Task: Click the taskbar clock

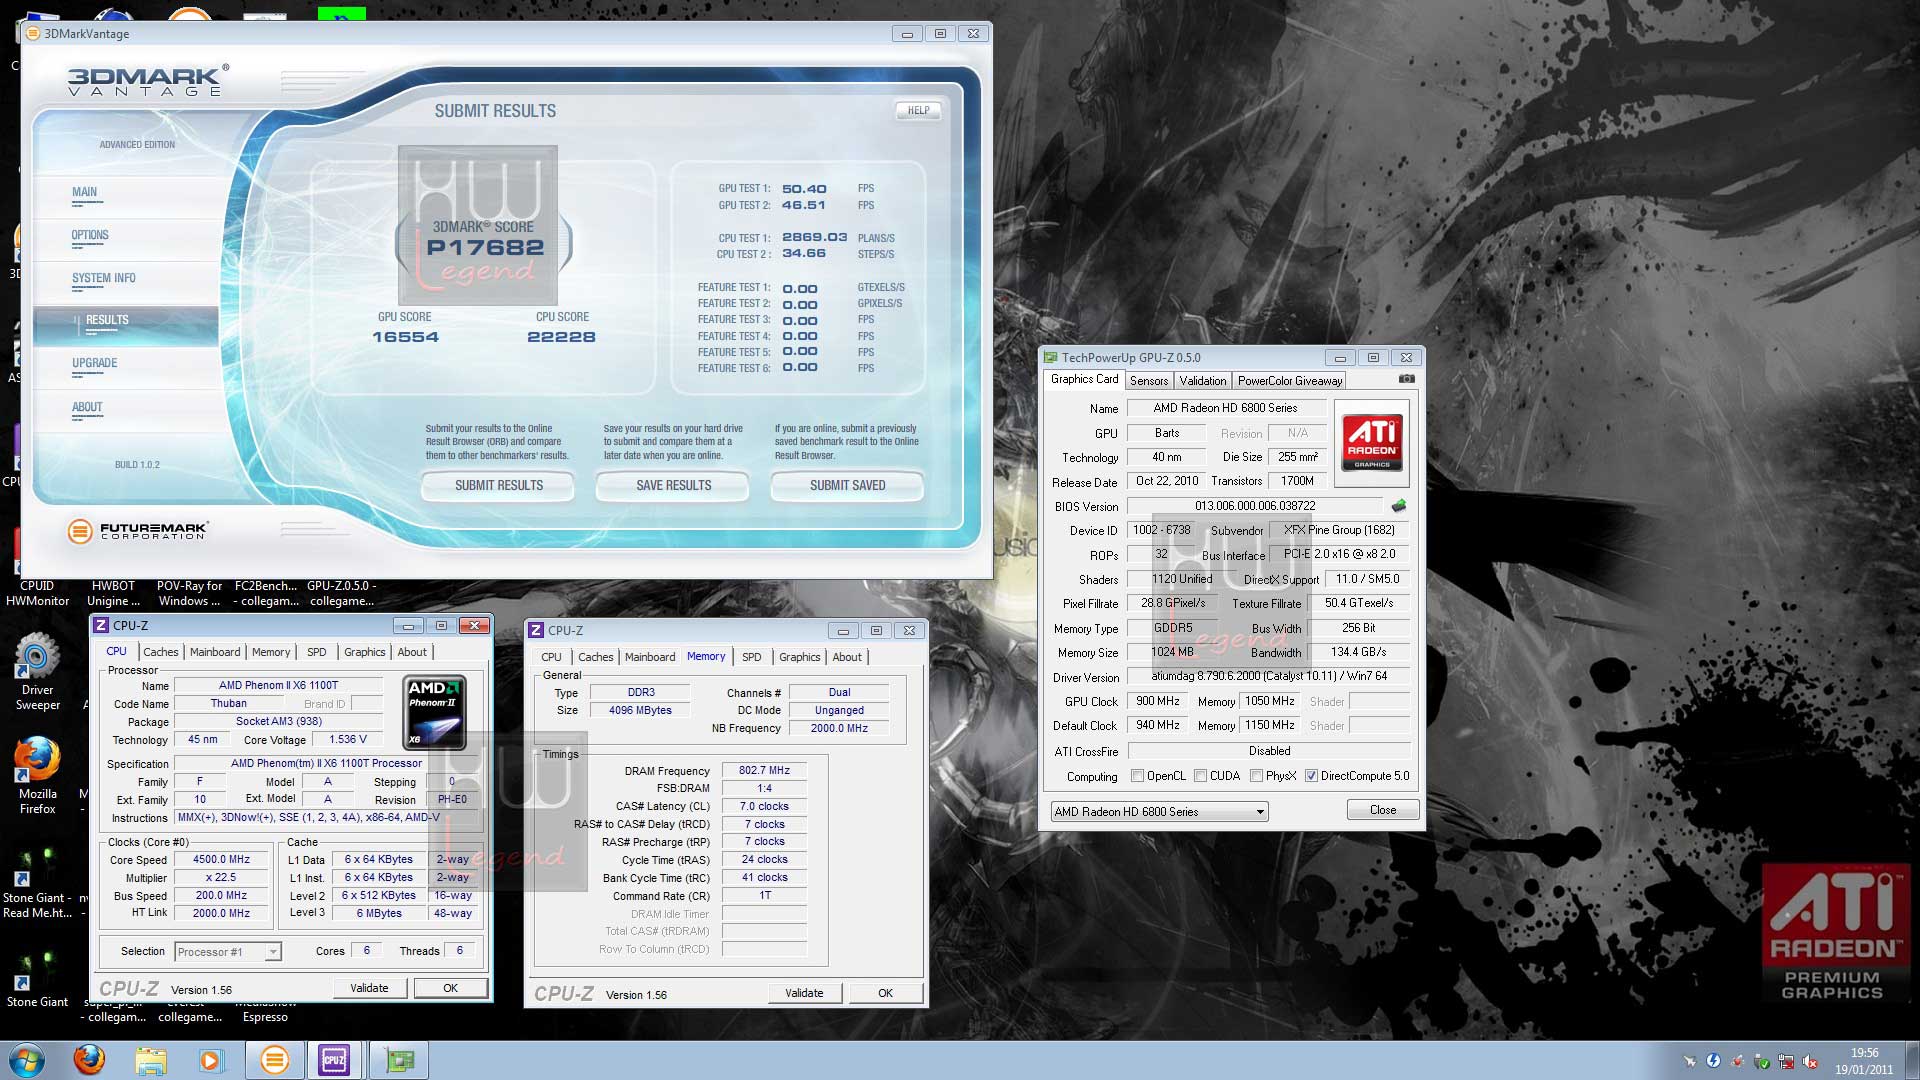Action: tap(1864, 1061)
